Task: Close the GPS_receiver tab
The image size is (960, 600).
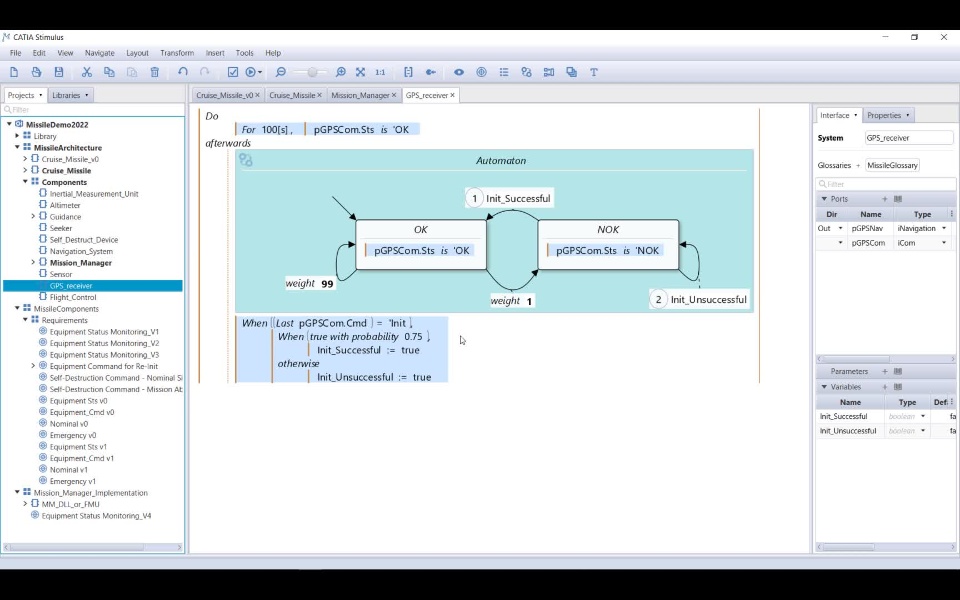Action: 452,95
